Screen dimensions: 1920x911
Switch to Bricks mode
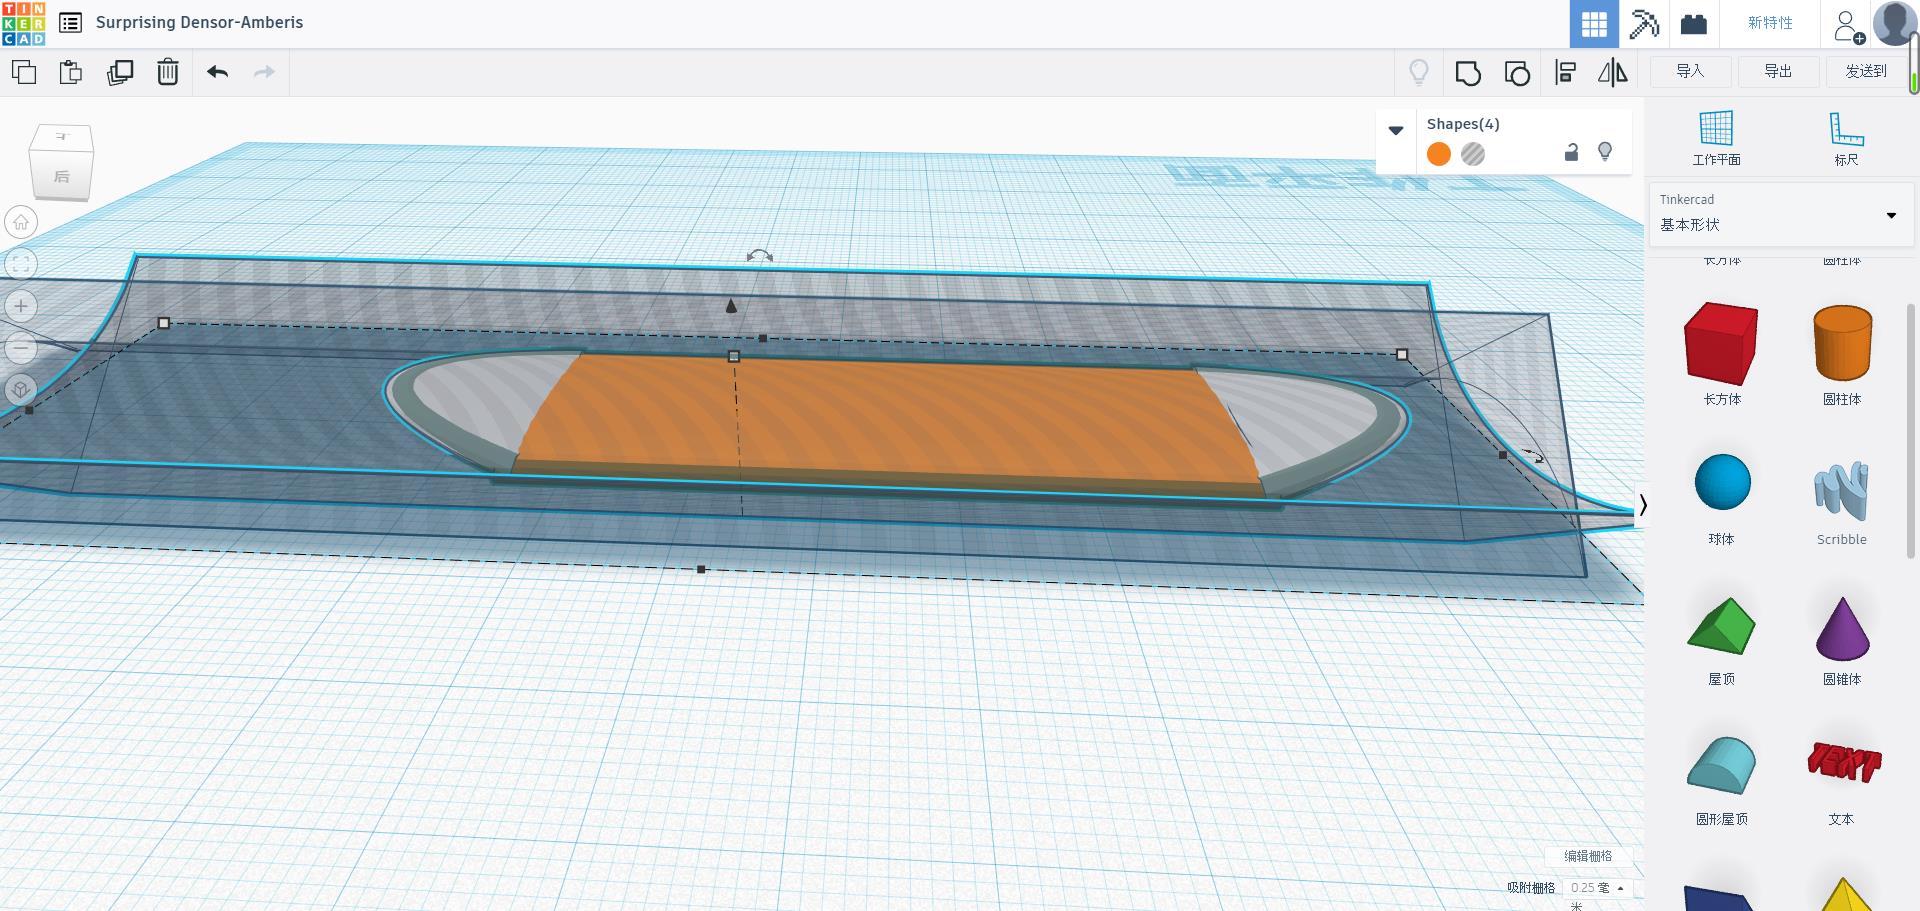pyautogui.click(x=1693, y=24)
